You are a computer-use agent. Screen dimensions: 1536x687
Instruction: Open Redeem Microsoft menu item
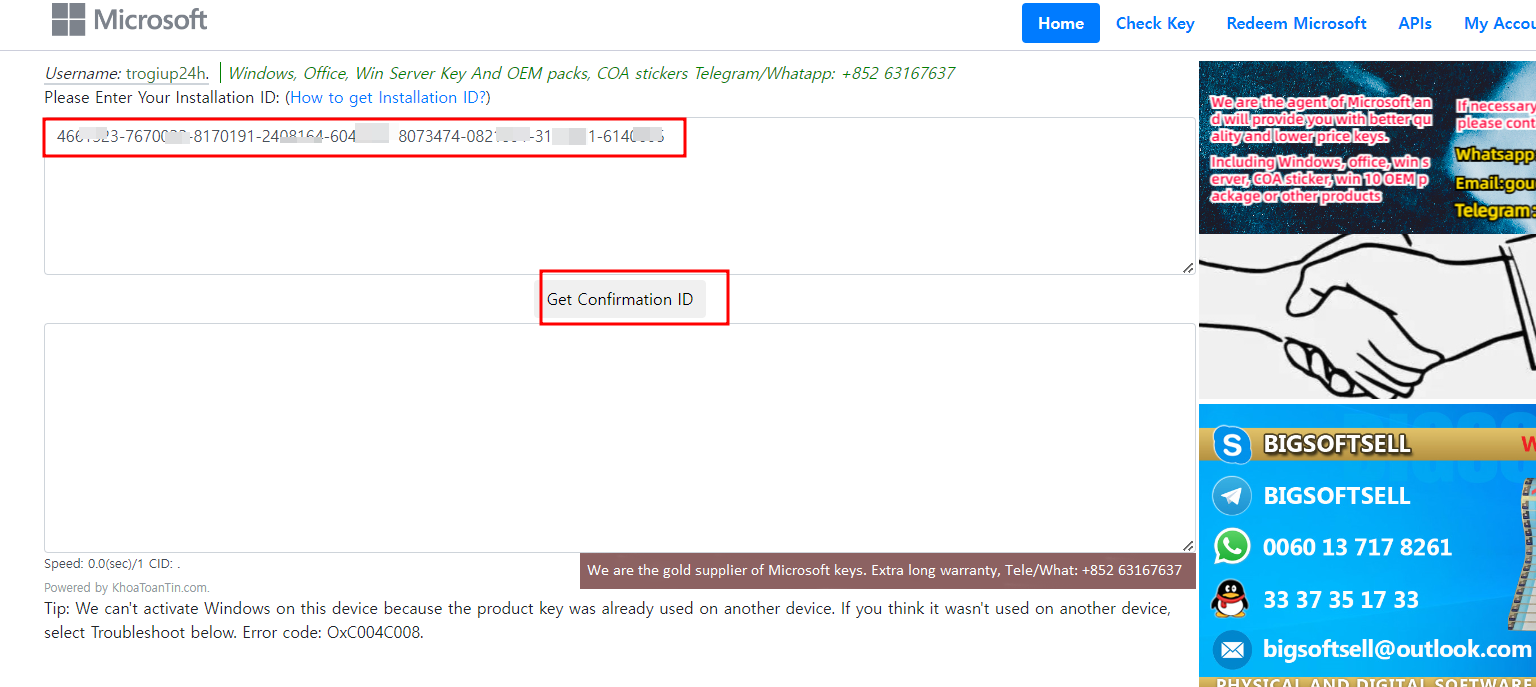(1296, 23)
